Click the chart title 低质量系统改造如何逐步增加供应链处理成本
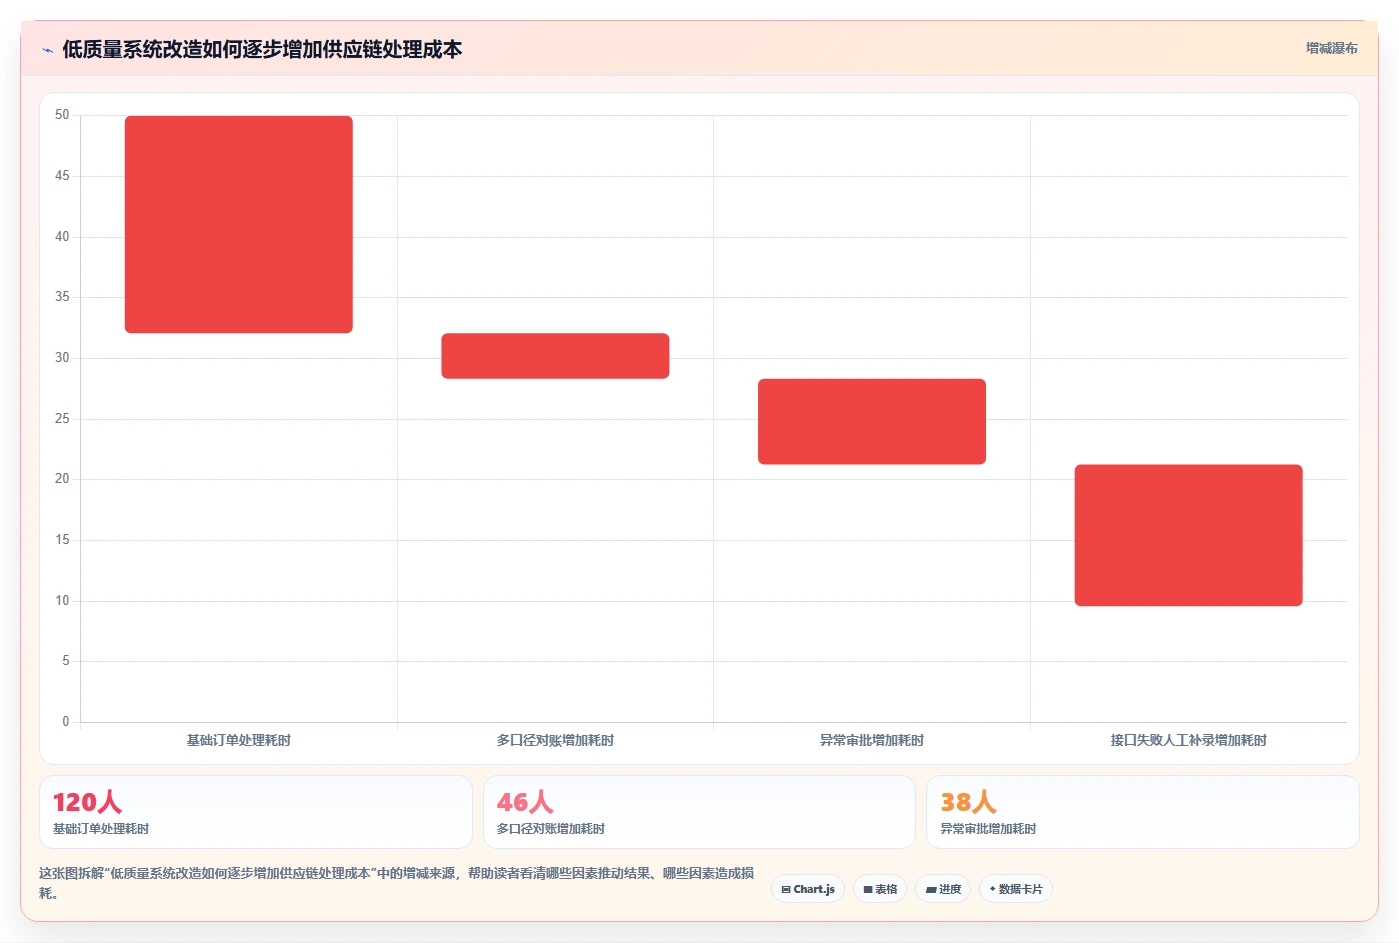The width and height of the screenshot is (1399, 943). tap(262, 49)
